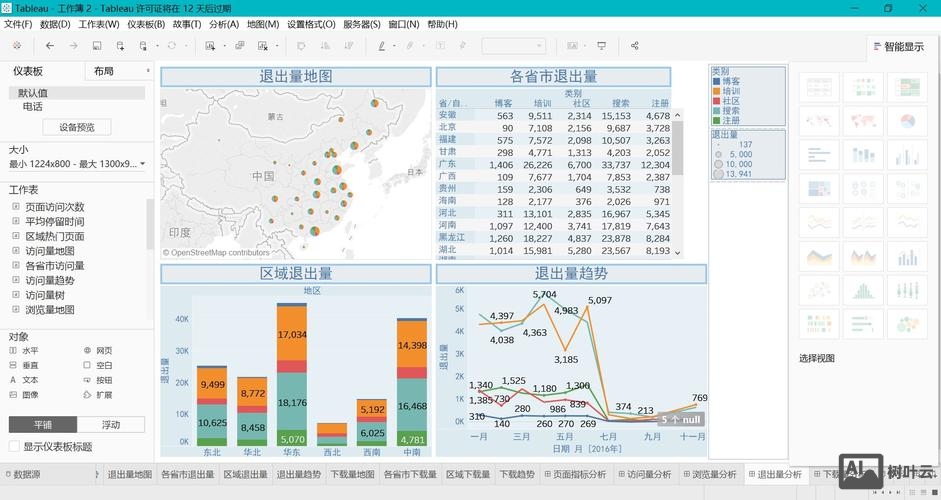The height and width of the screenshot is (500, 941).
Task: Open the 分析(A) menu
Action: (x=224, y=24)
